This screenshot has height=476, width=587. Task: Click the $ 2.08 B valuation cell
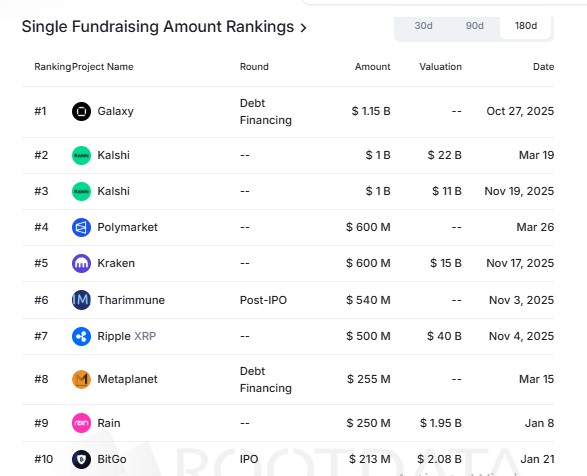click(440, 459)
